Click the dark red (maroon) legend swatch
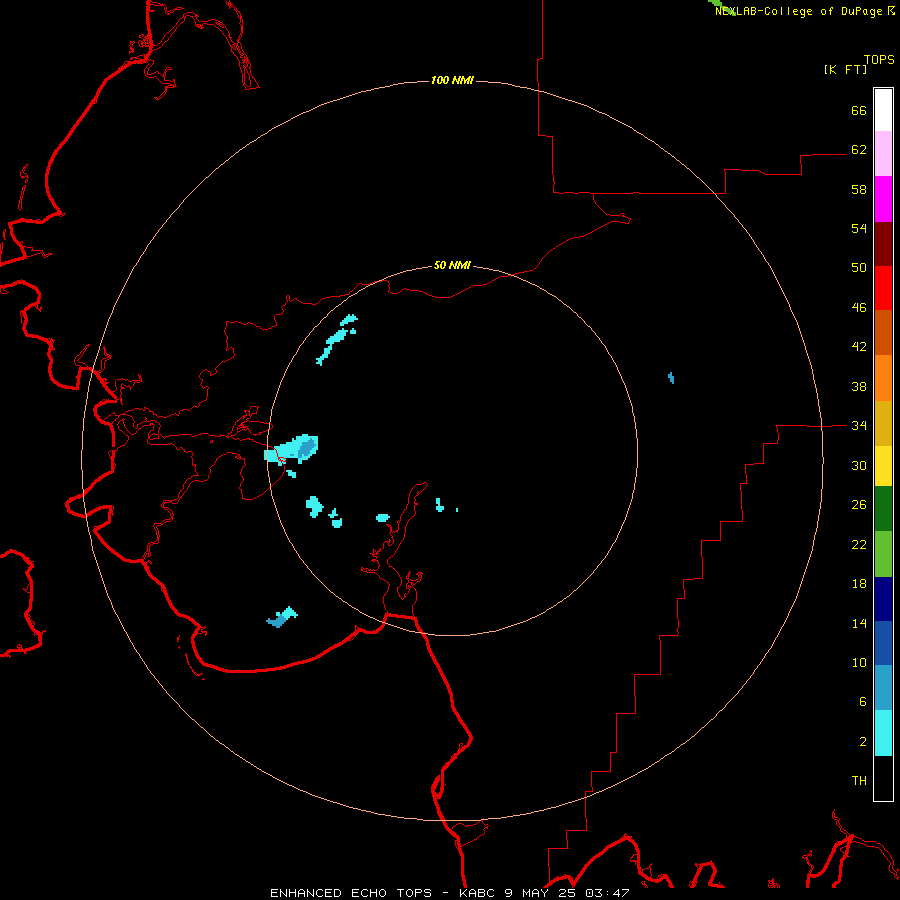Screen dimensions: 900x900 pyautogui.click(x=883, y=244)
